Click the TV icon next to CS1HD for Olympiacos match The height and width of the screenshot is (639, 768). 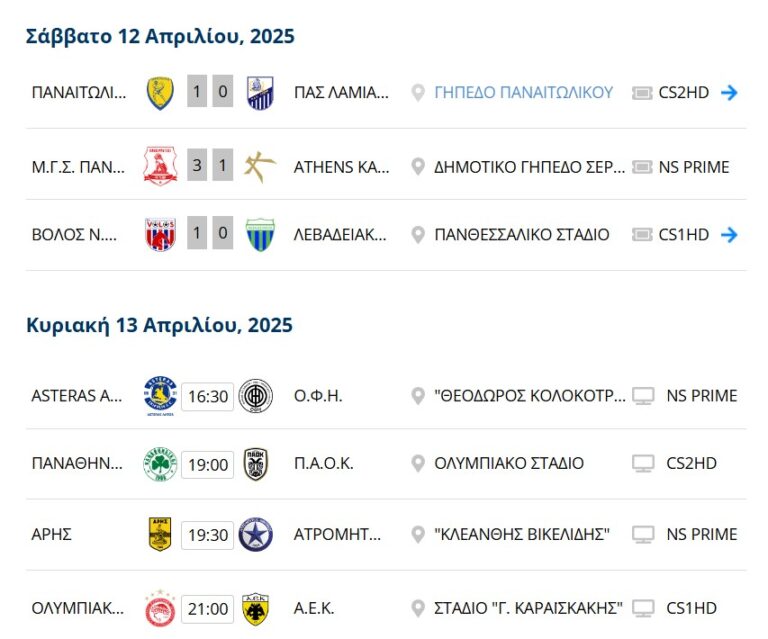point(644,608)
